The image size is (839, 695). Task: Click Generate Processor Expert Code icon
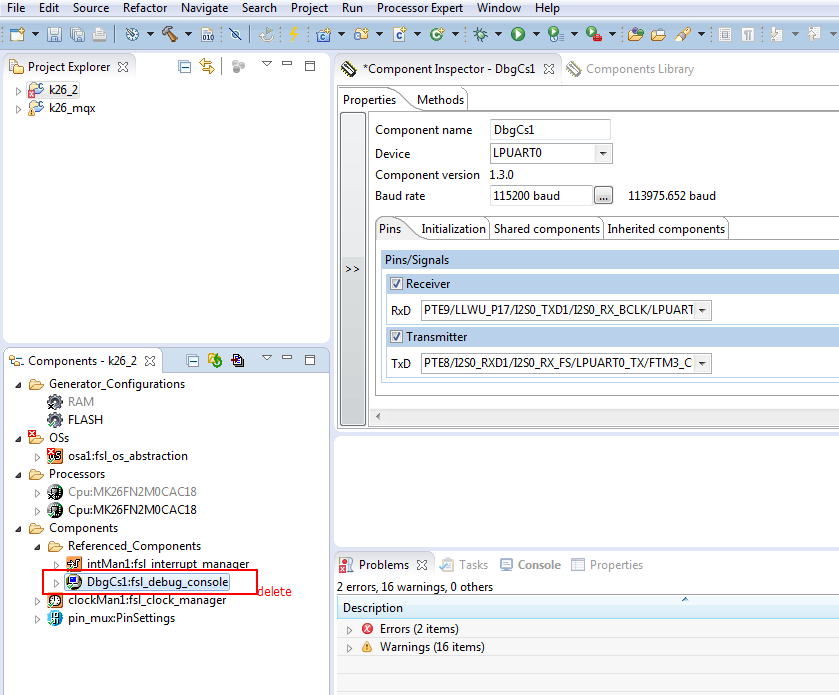point(215,361)
